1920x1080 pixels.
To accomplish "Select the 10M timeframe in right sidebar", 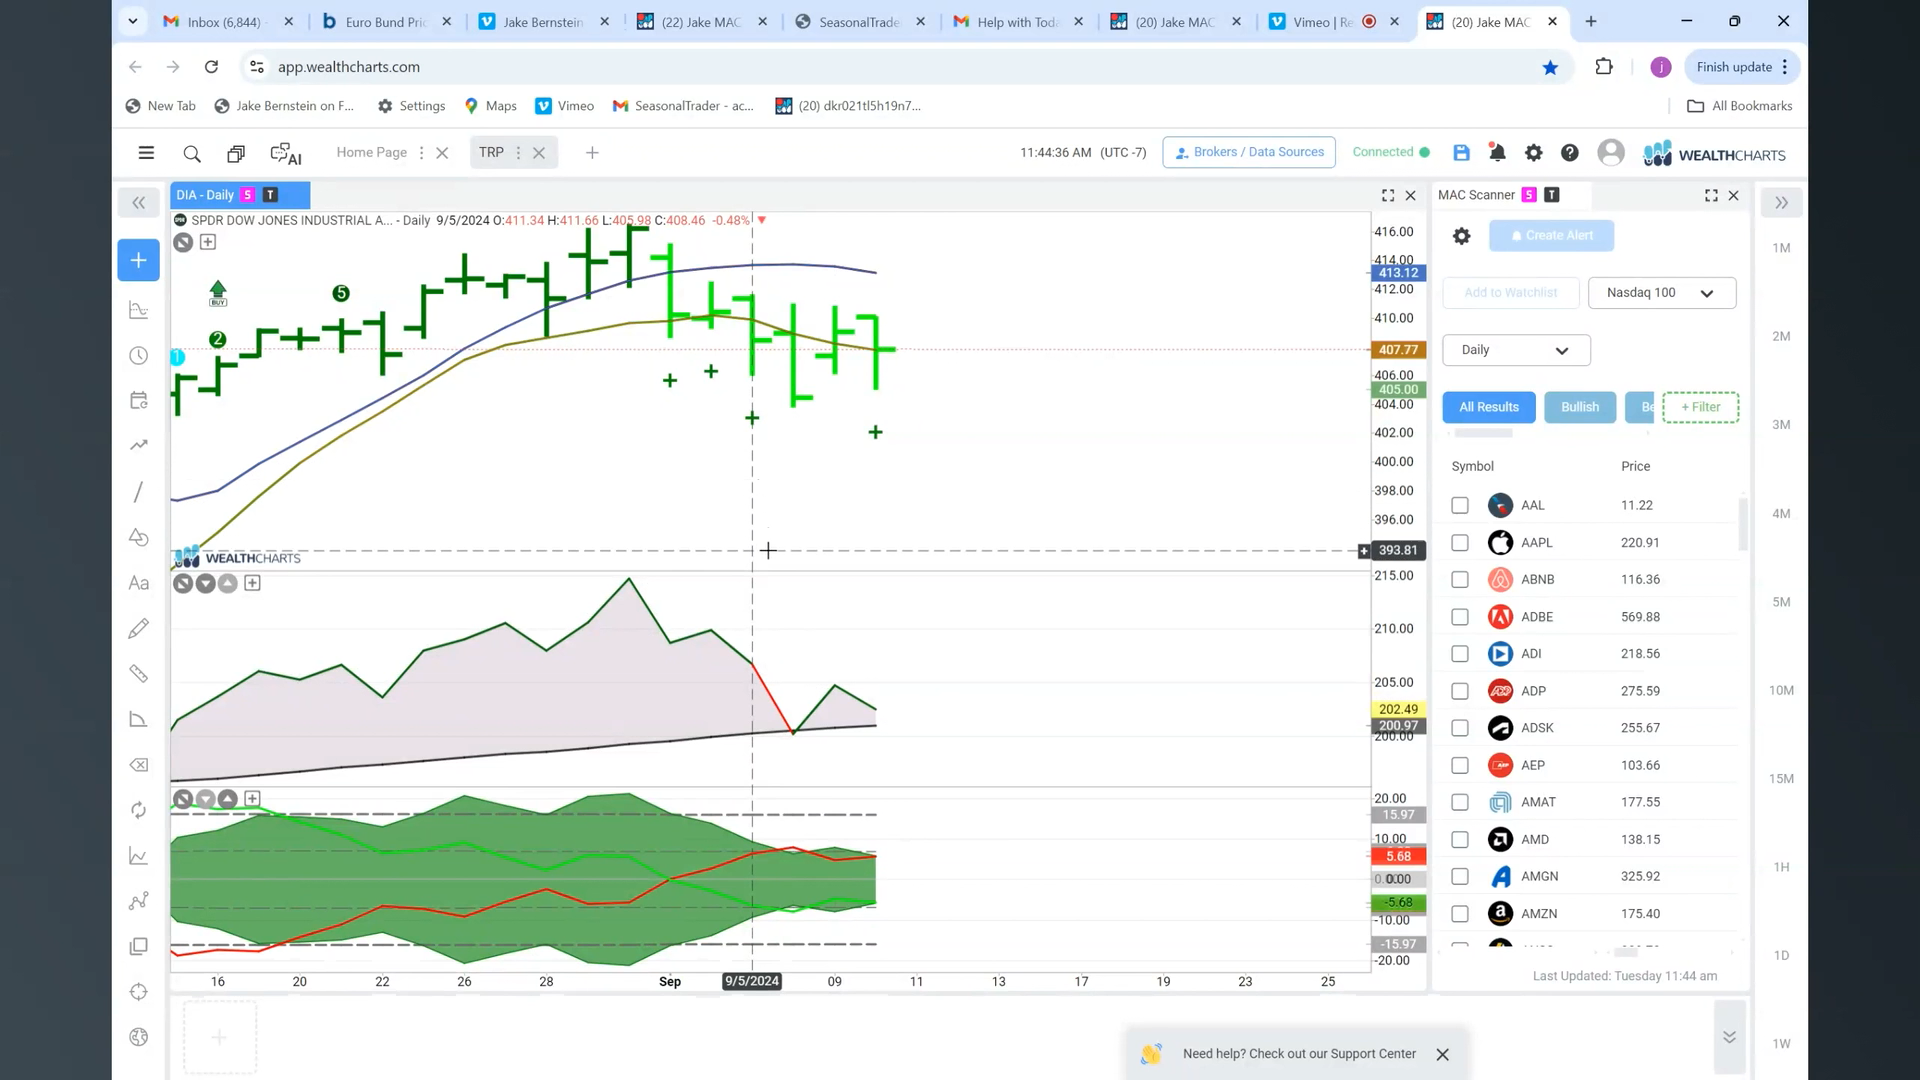I will [x=1781, y=691].
